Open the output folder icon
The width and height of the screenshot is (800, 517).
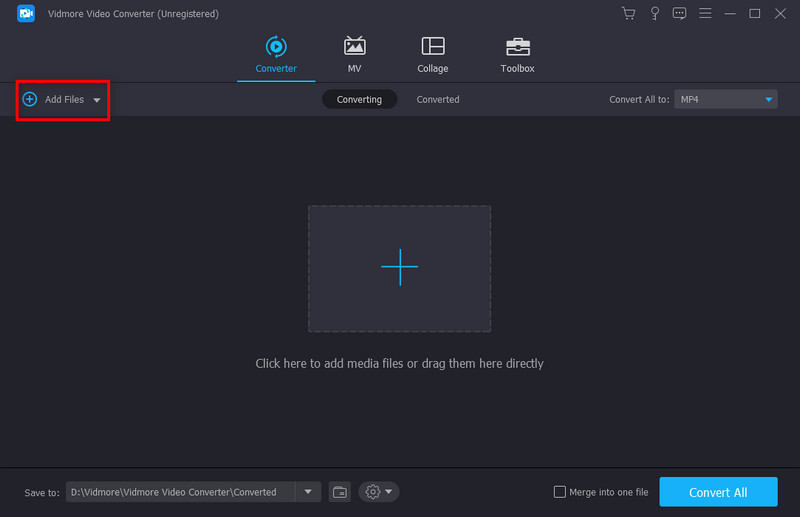pos(340,492)
